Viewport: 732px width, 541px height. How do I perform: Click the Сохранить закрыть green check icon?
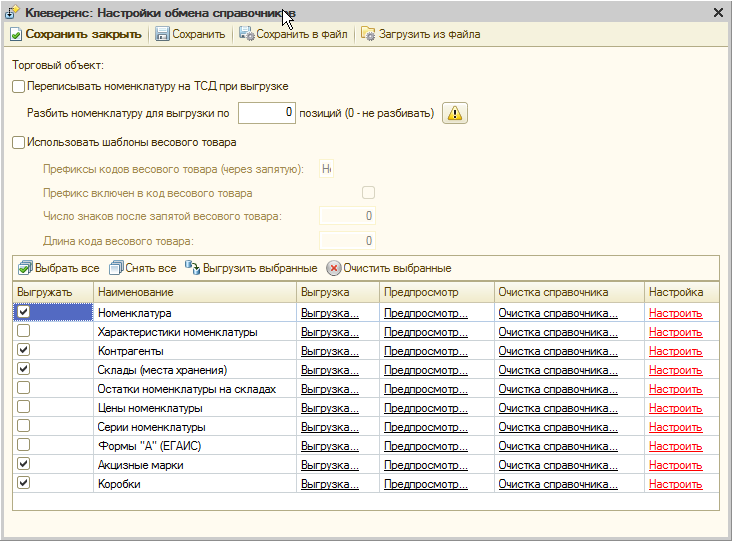tap(16, 35)
